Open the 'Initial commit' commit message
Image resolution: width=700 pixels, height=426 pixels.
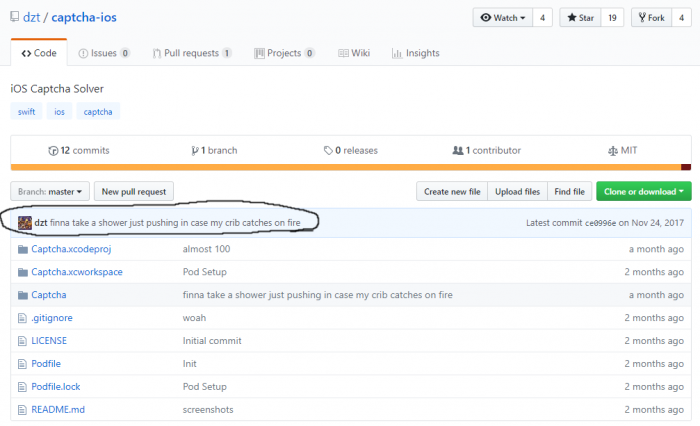point(212,341)
